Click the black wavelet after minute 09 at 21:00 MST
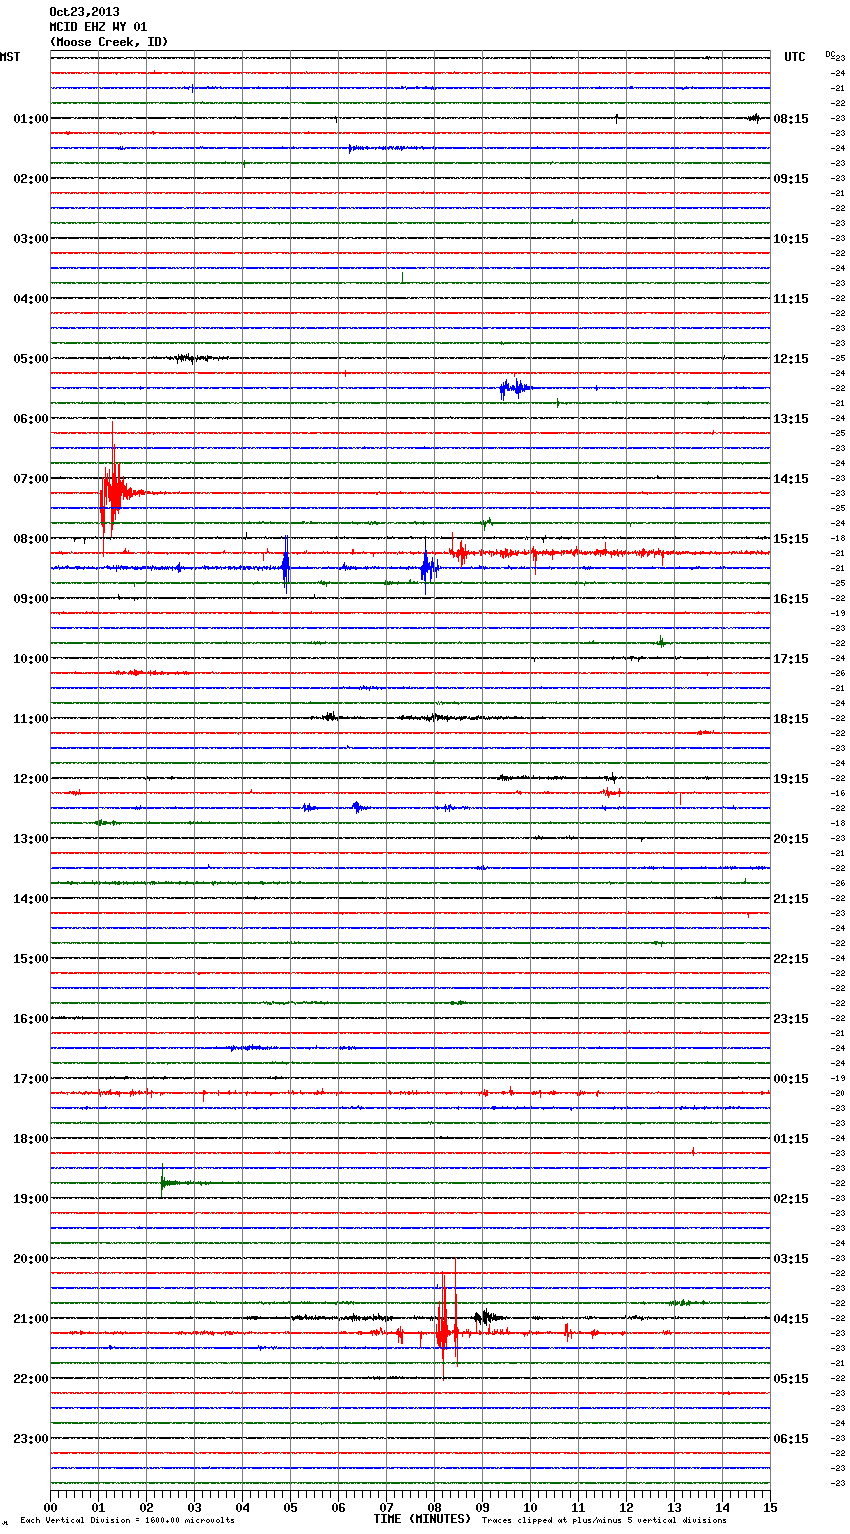This screenshot has width=850, height=1534. point(487,1317)
